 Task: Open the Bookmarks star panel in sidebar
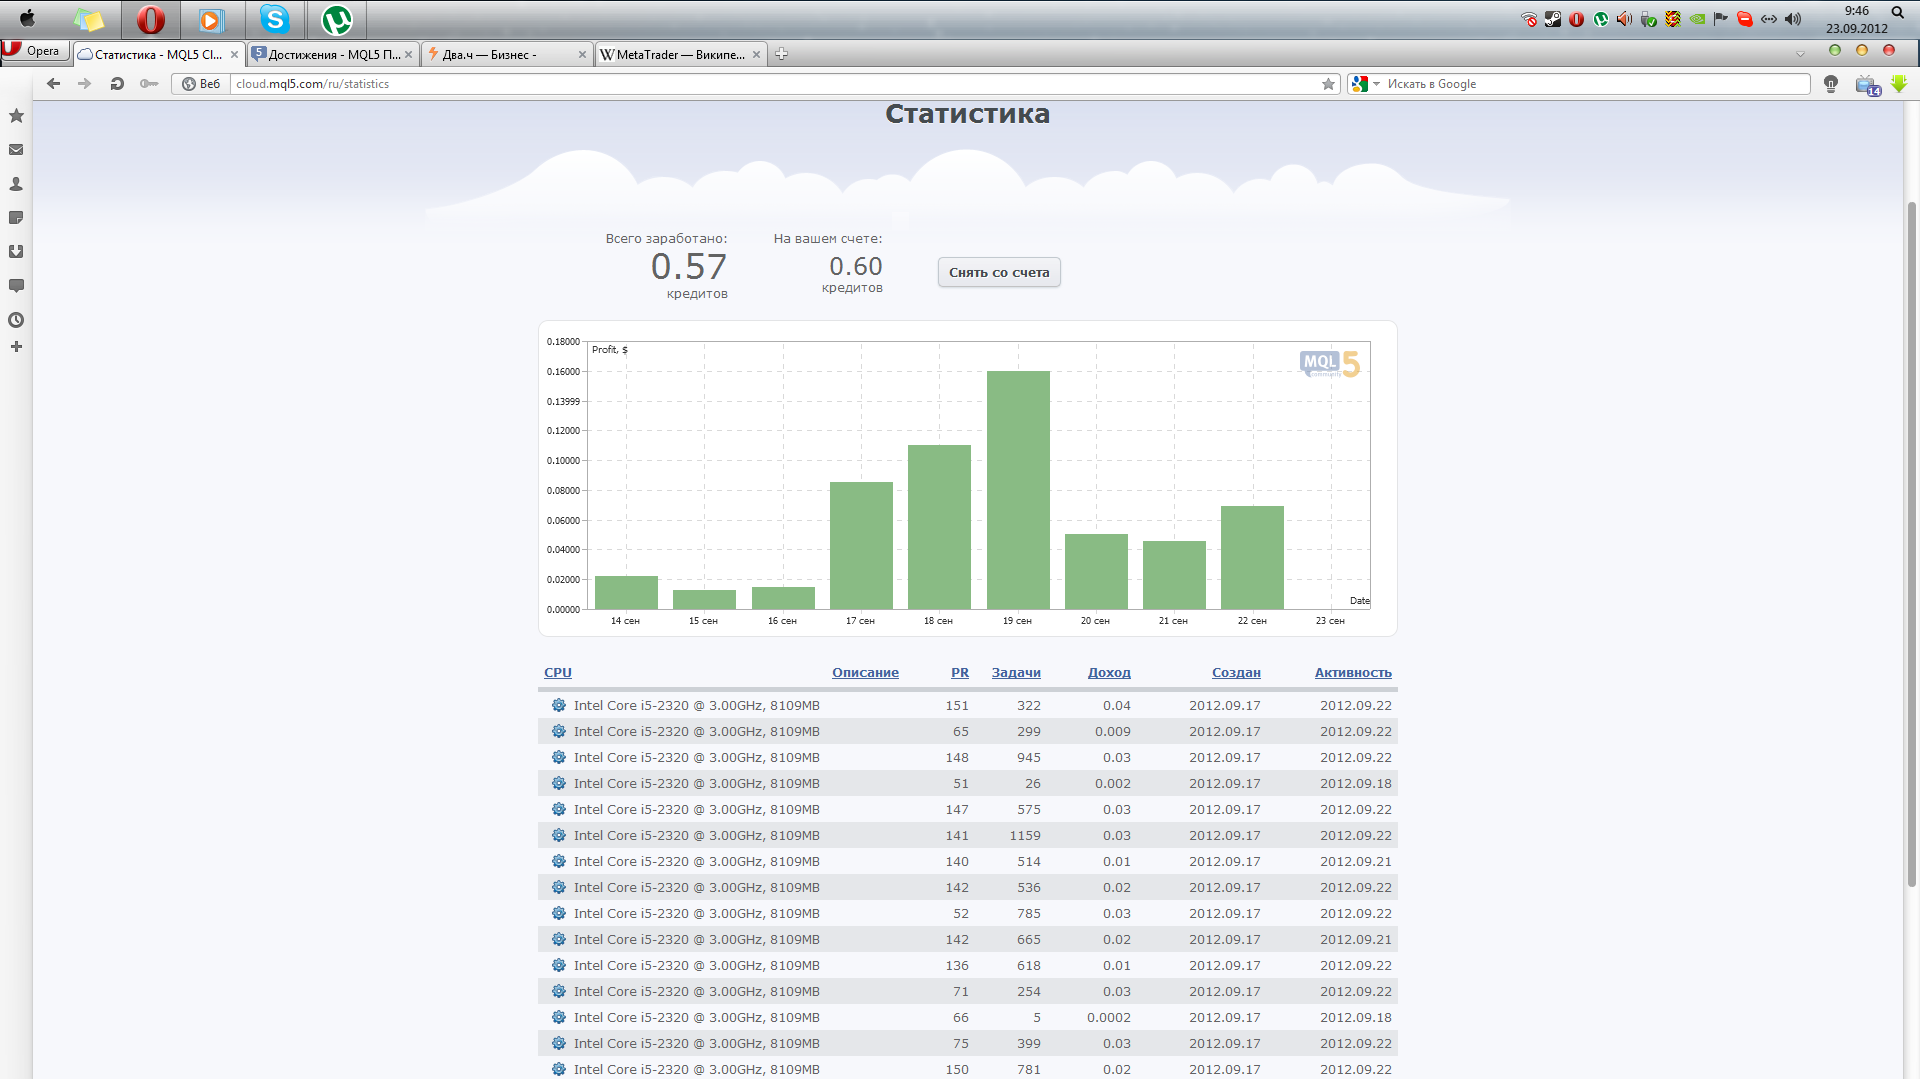point(16,116)
